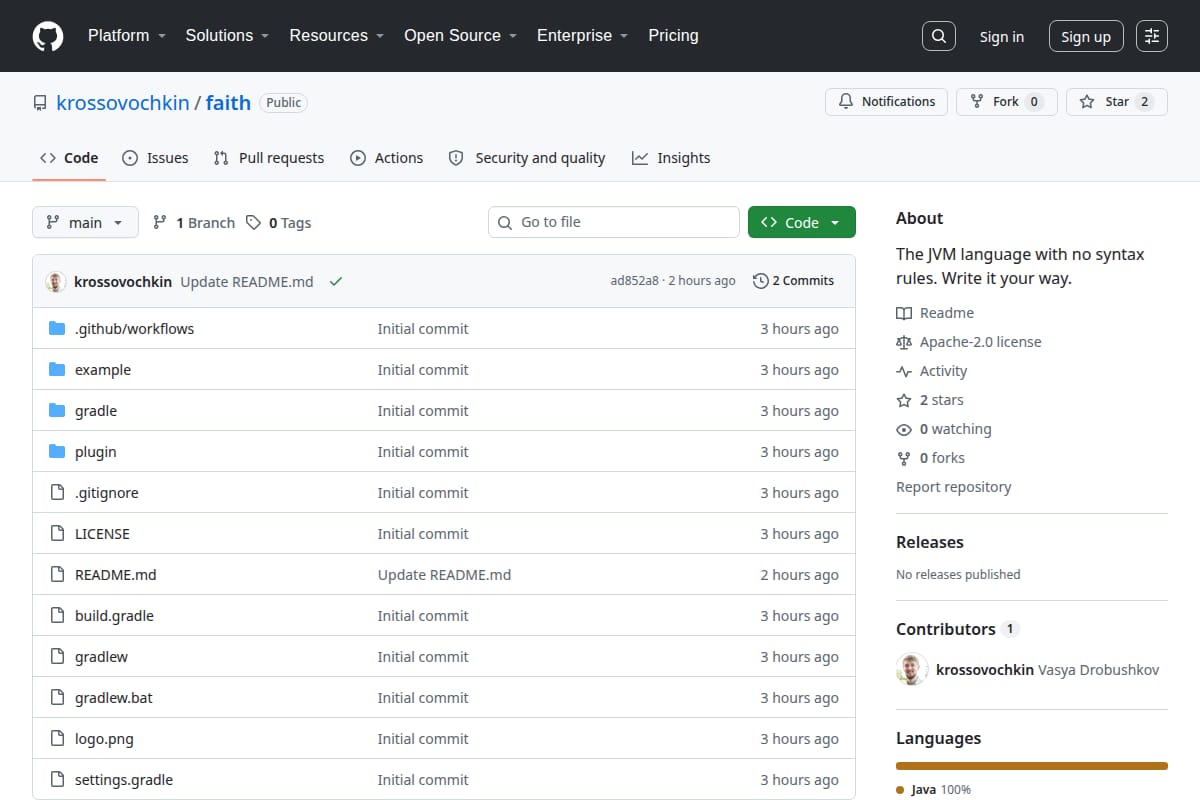Click folder icon of example row
Viewport: 1200px width, 800px height.
57,370
